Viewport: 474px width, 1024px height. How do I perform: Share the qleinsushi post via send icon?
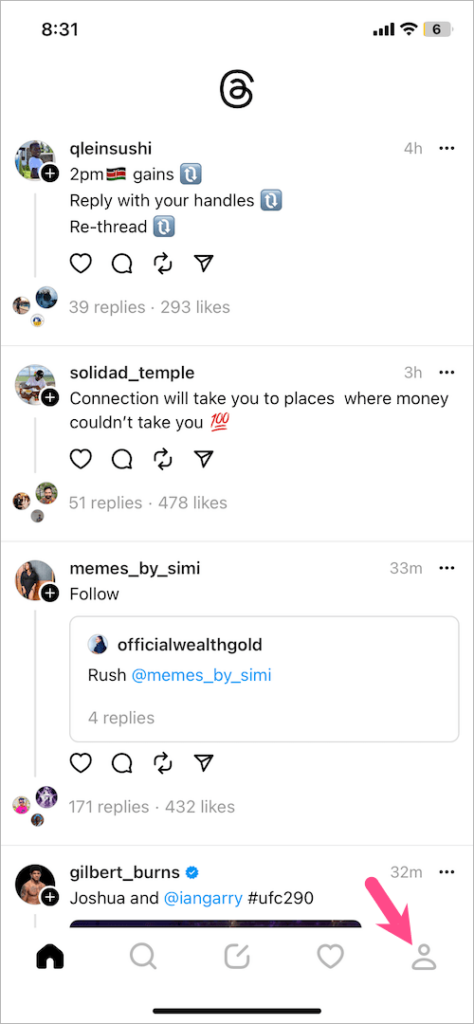204,263
